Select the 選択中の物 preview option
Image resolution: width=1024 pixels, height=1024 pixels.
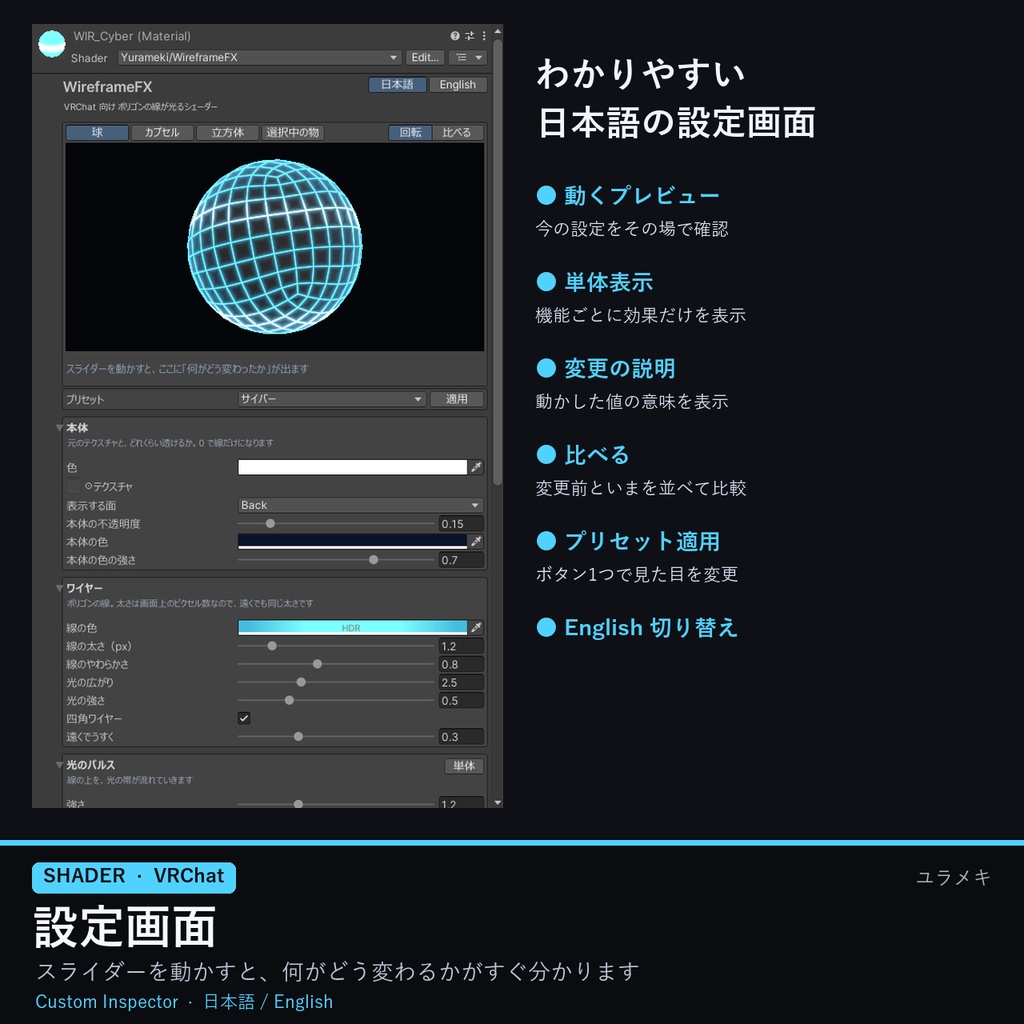click(293, 133)
